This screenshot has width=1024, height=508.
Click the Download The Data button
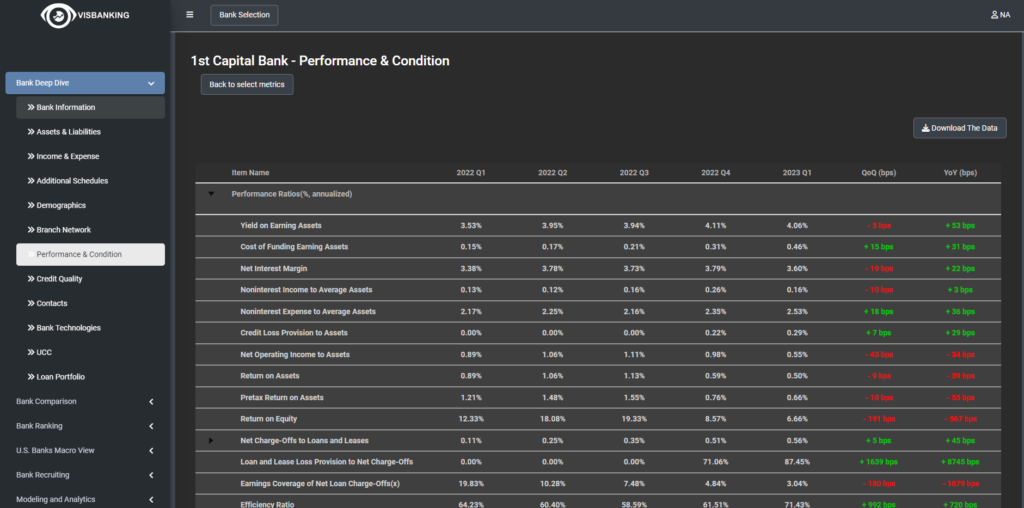coord(959,128)
